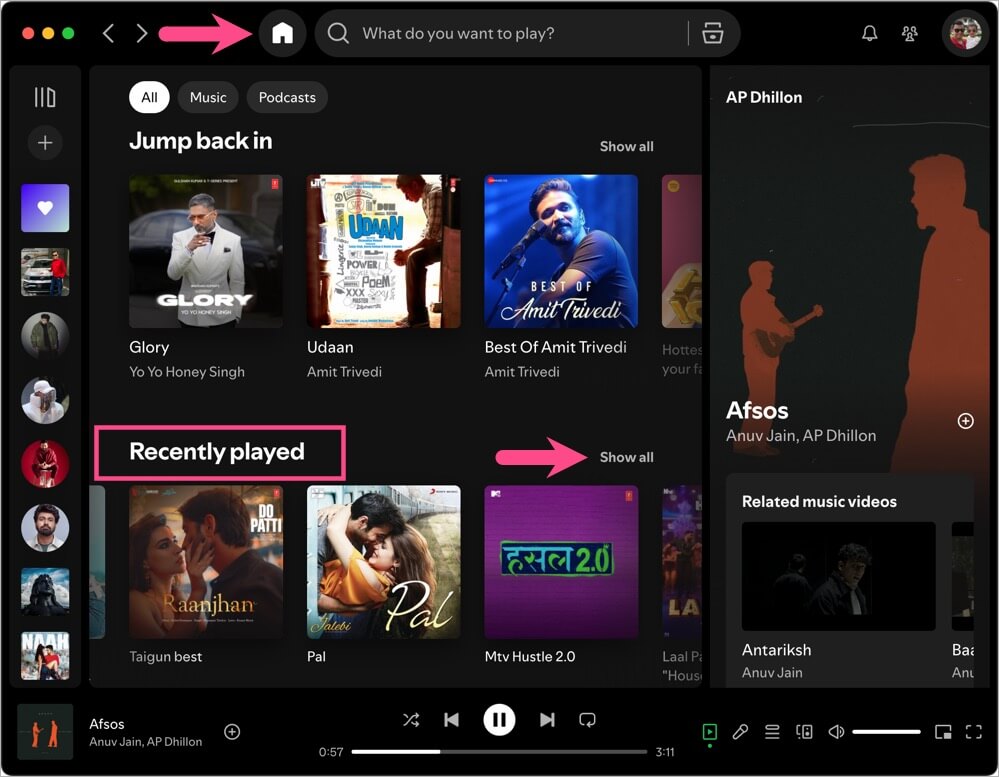The width and height of the screenshot is (999, 777).
Task: Click the Yo Yo Honey Singh artist text
Action: point(187,372)
